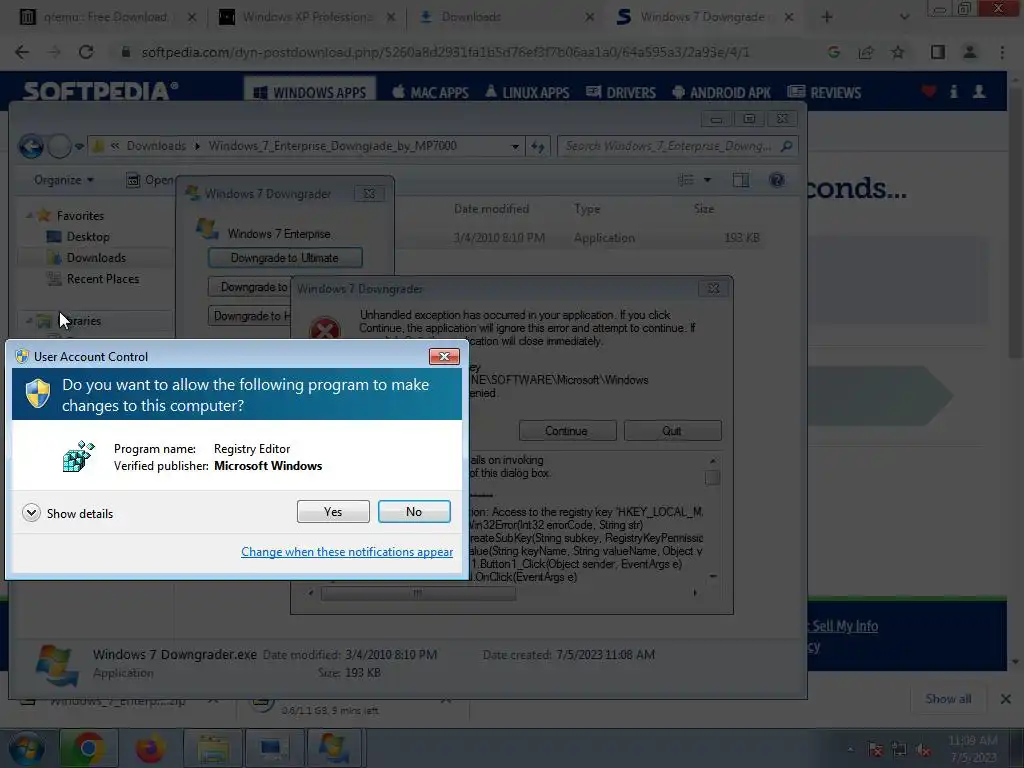This screenshot has height=768, width=1024.
Task: Sort by Type column header
Action: (587, 209)
